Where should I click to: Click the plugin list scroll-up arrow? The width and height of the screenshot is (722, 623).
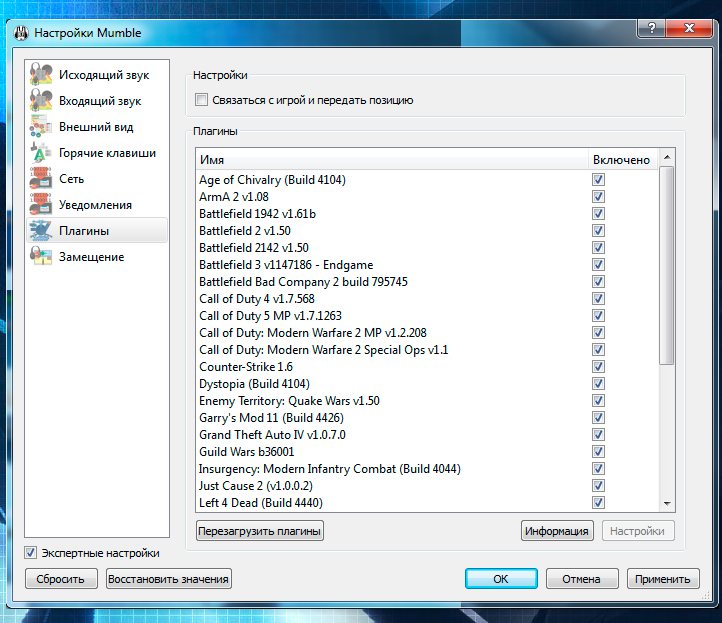pyautogui.click(x=667, y=157)
